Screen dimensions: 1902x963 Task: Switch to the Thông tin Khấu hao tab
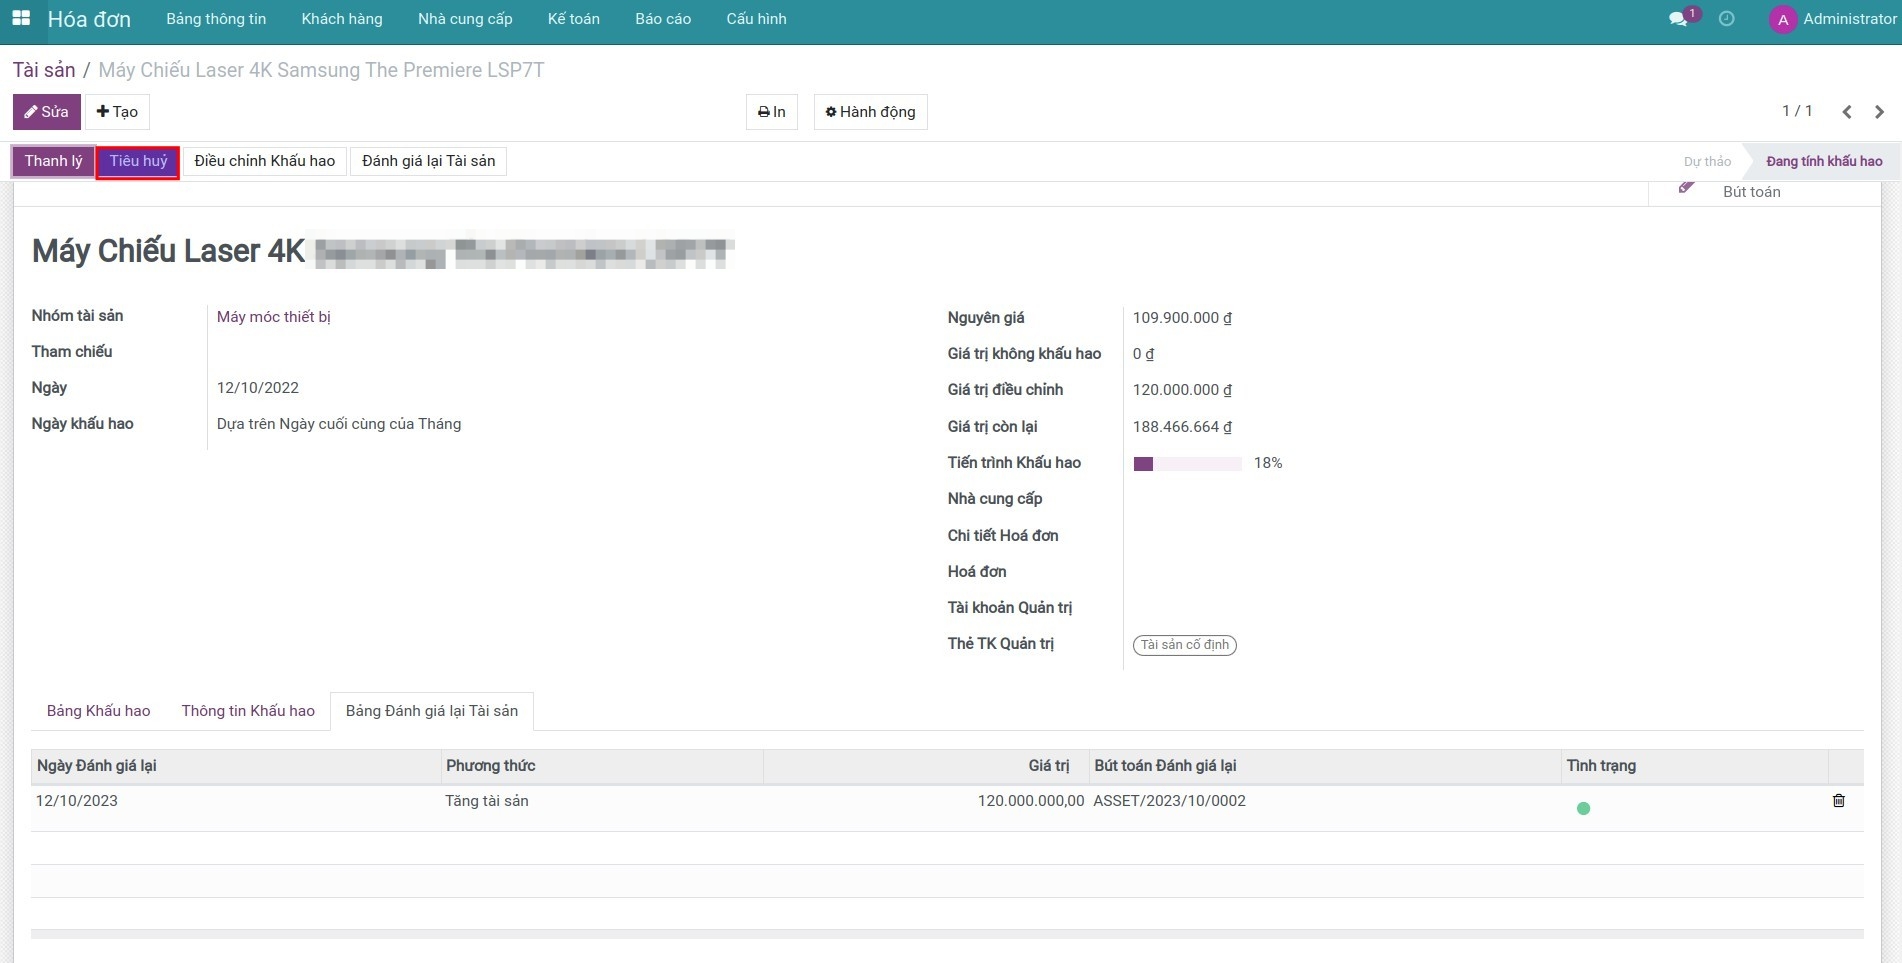[248, 711]
